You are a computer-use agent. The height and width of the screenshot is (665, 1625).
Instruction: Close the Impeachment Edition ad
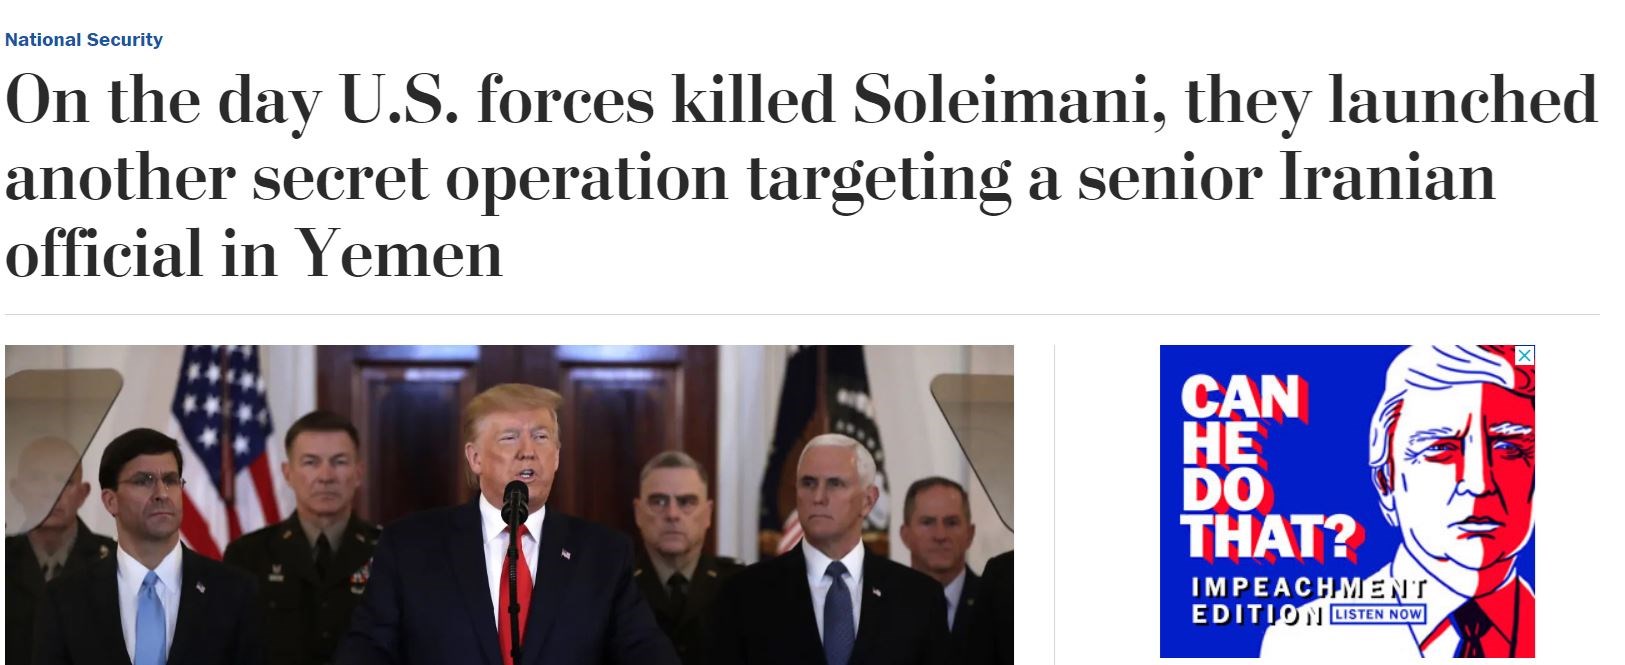tap(1524, 355)
